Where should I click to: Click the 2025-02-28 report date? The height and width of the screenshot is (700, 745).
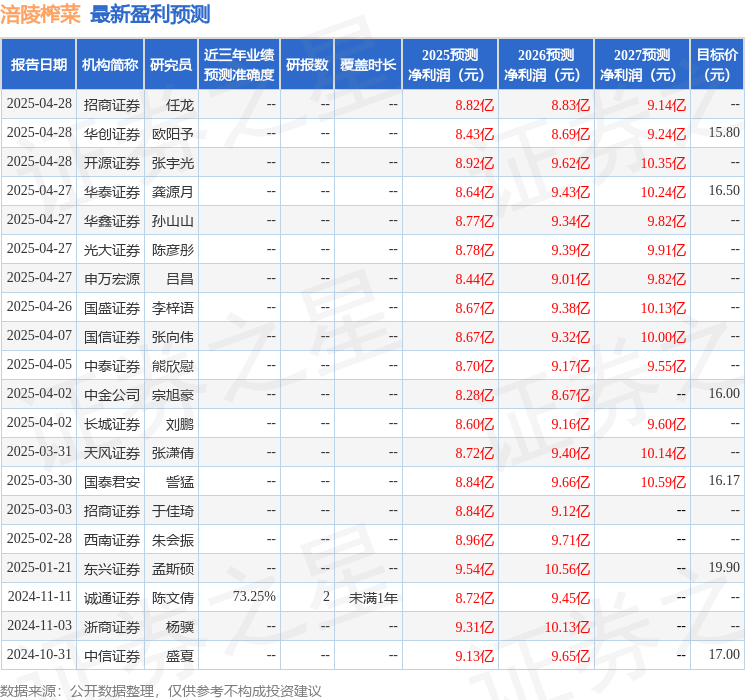pos(39,538)
